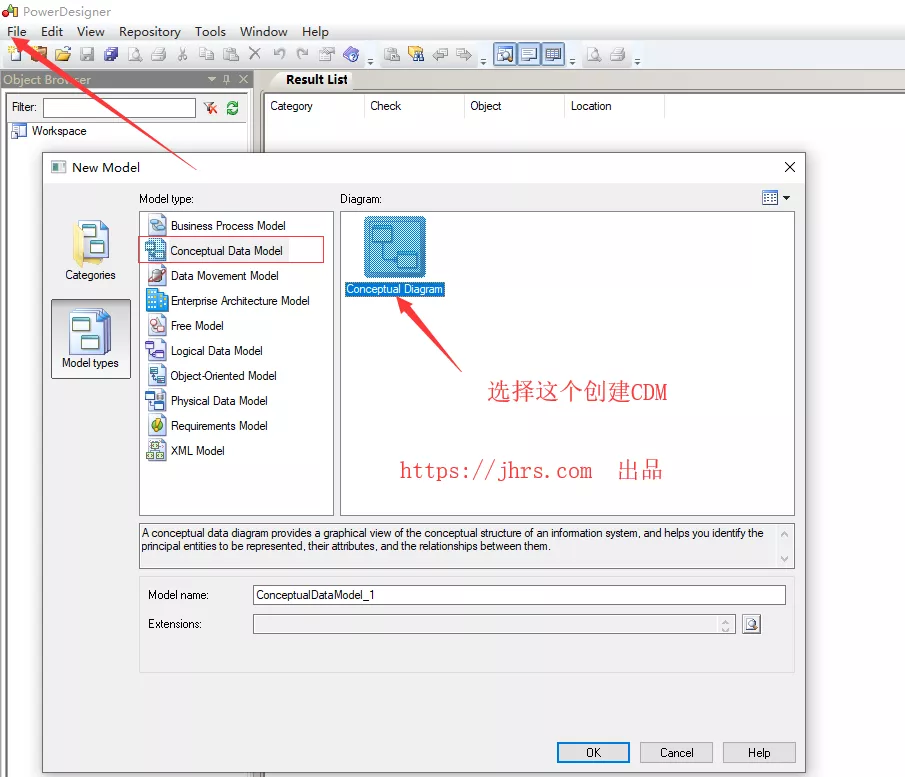Confirm New Model with OK

[593, 752]
